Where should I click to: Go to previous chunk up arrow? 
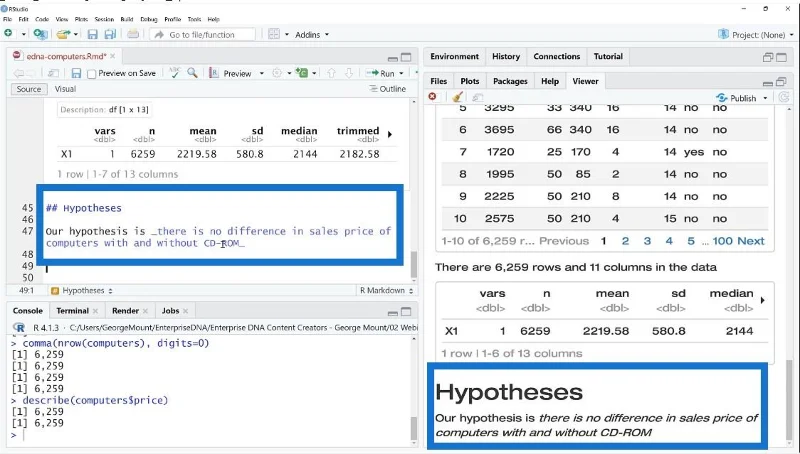(331, 73)
